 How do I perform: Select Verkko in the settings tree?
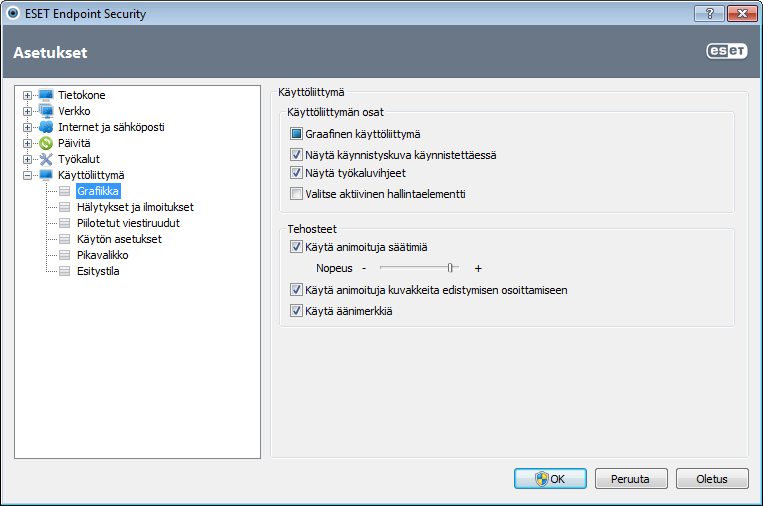pyautogui.click(x=74, y=111)
